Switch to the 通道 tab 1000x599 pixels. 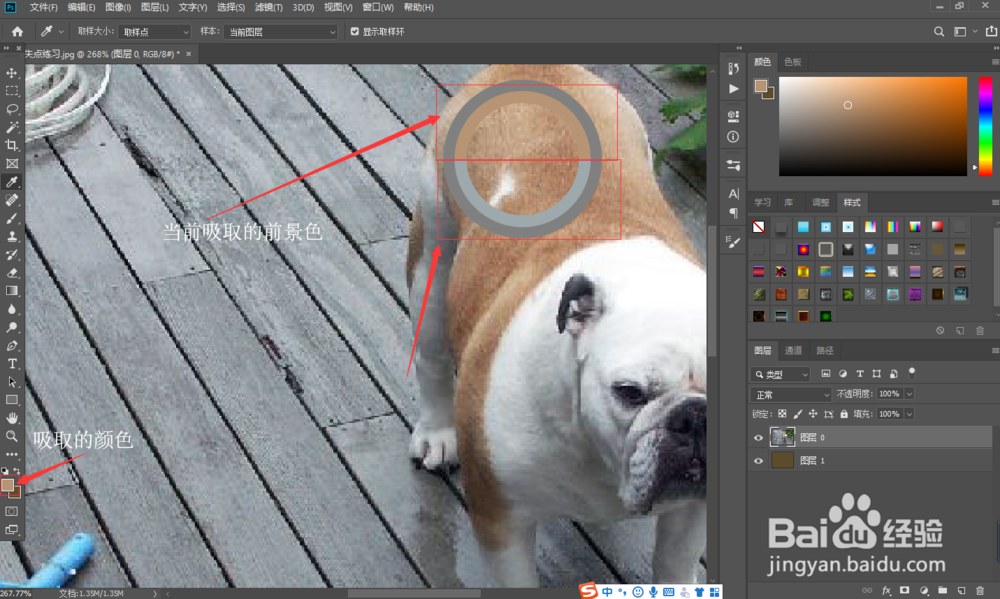click(x=793, y=350)
